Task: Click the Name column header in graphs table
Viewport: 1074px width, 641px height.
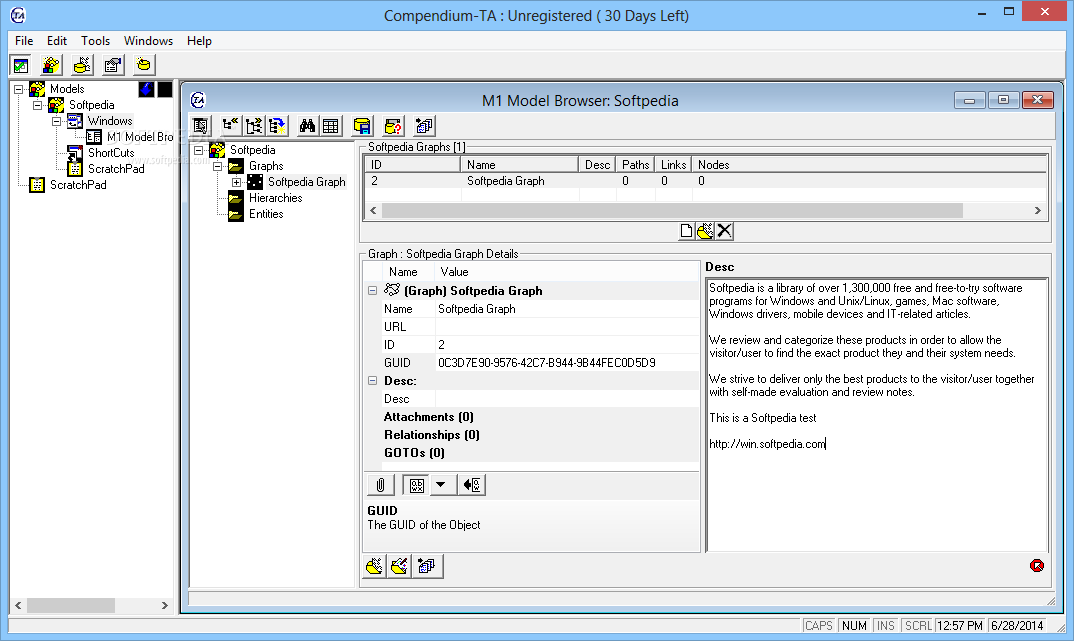Action: coord(519,164)
